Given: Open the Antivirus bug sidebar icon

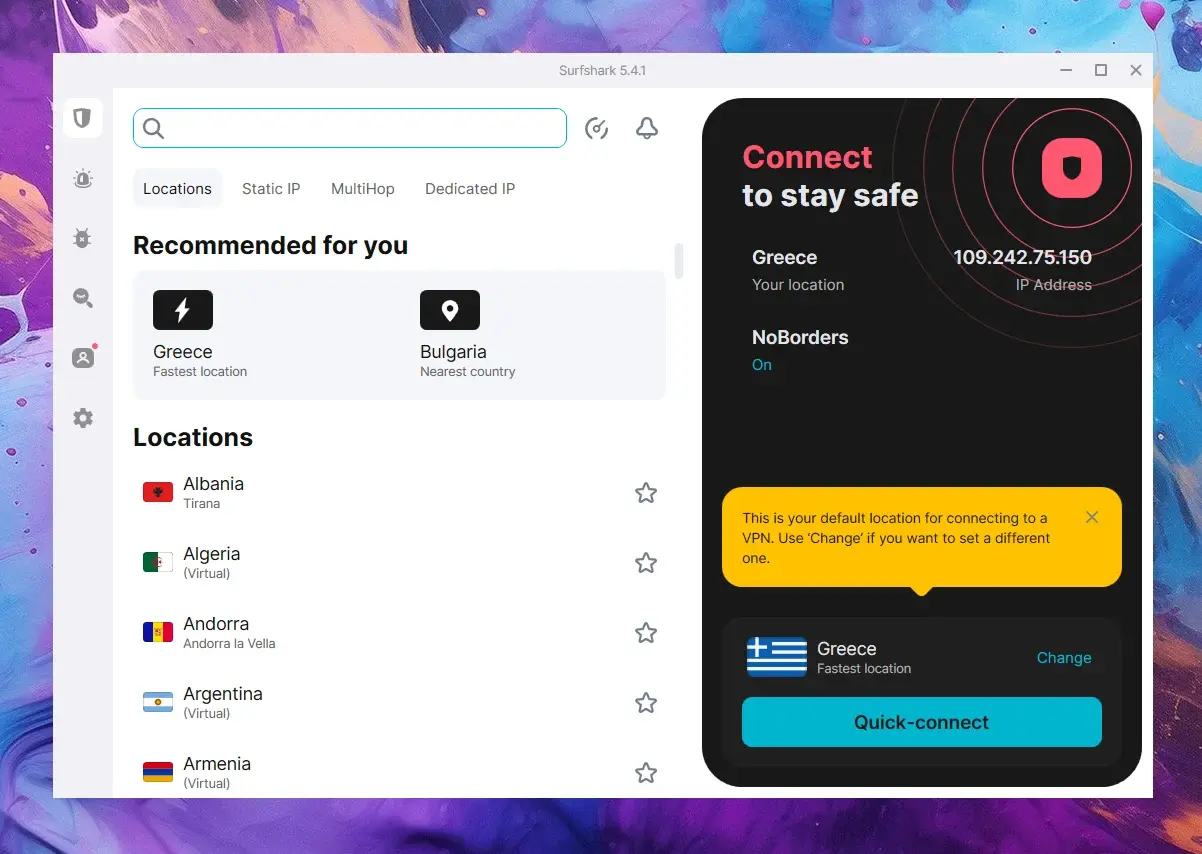Looking at the screenshot, I should coord(83,238).
